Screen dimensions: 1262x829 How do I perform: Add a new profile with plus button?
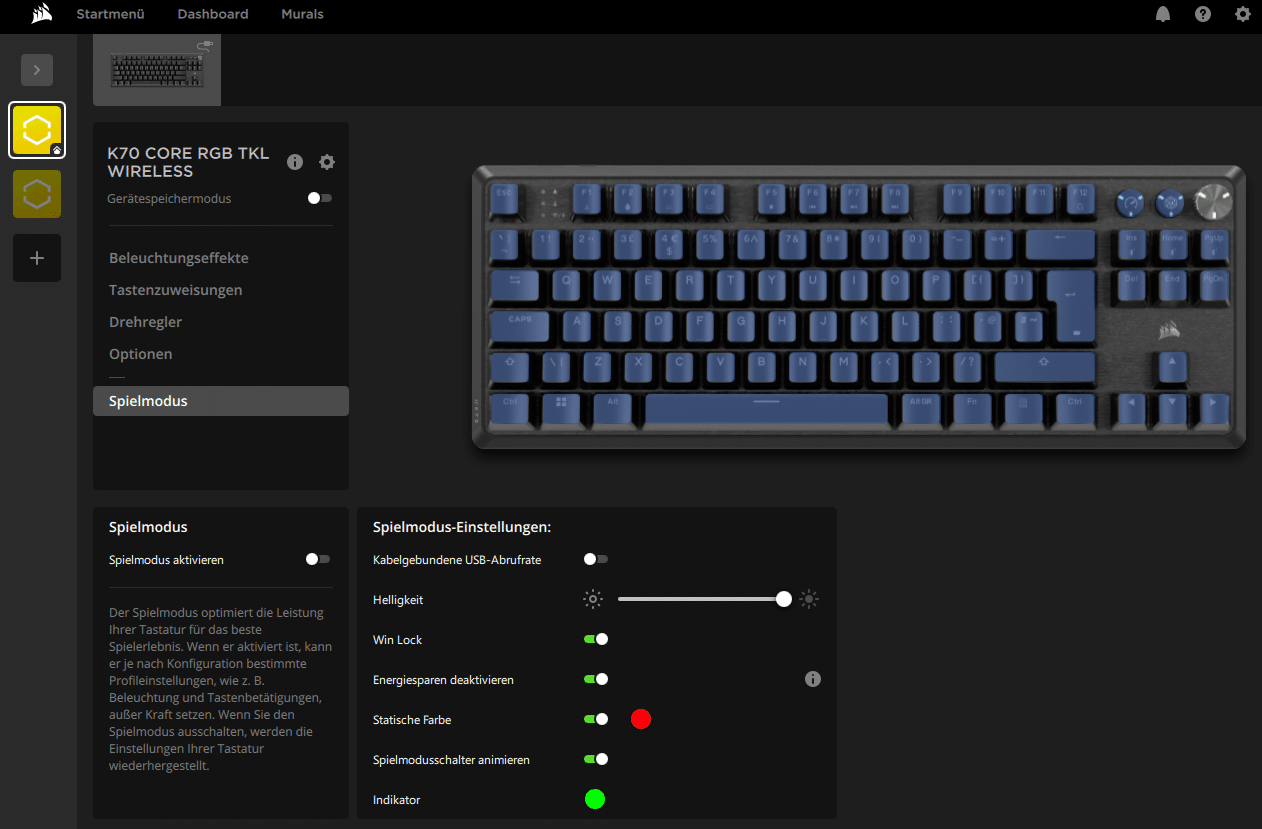(x=37, y=258)
